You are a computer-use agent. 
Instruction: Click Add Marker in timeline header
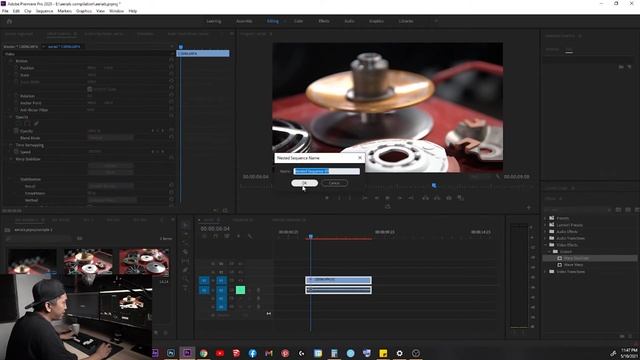pos(238,236)
